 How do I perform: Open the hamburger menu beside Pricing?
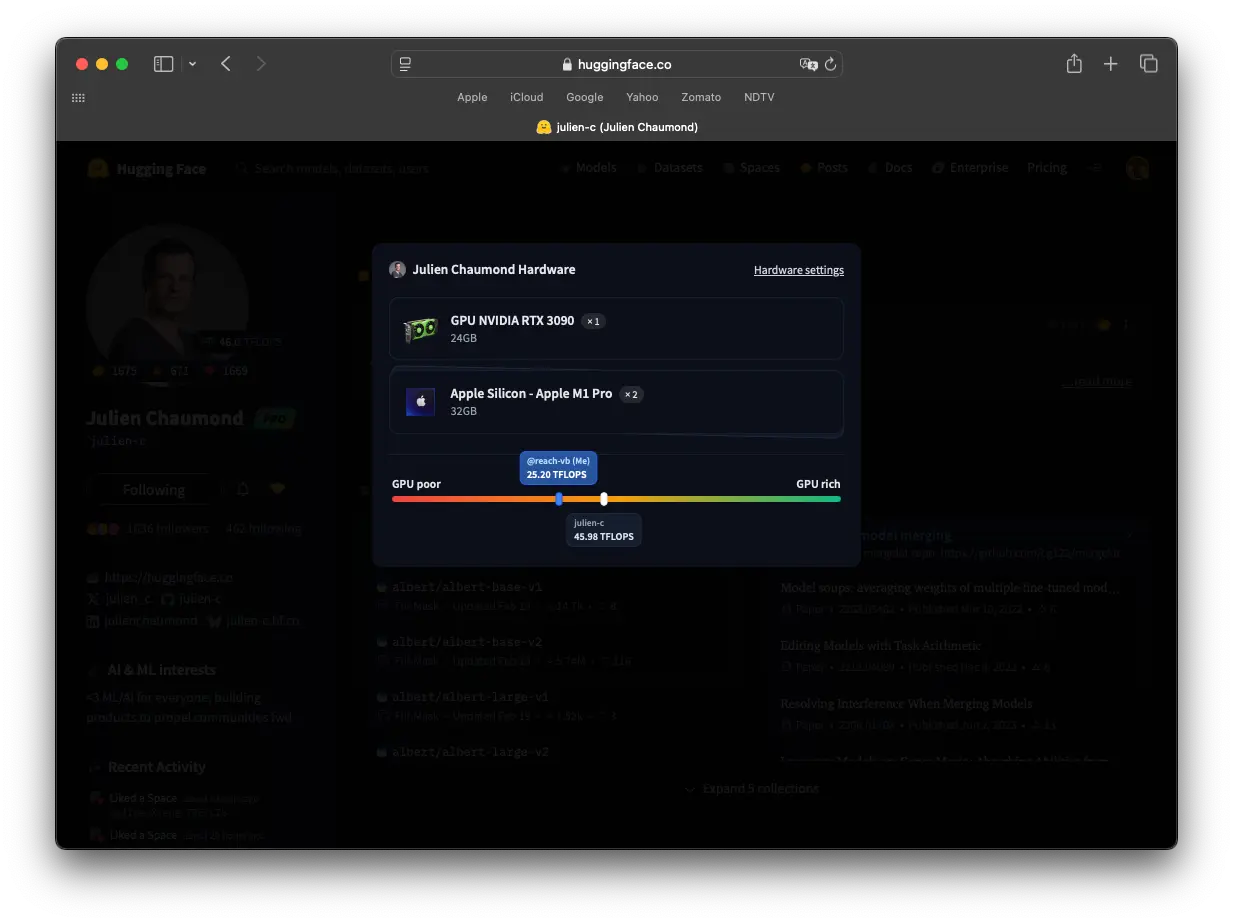coord(1096,168)
